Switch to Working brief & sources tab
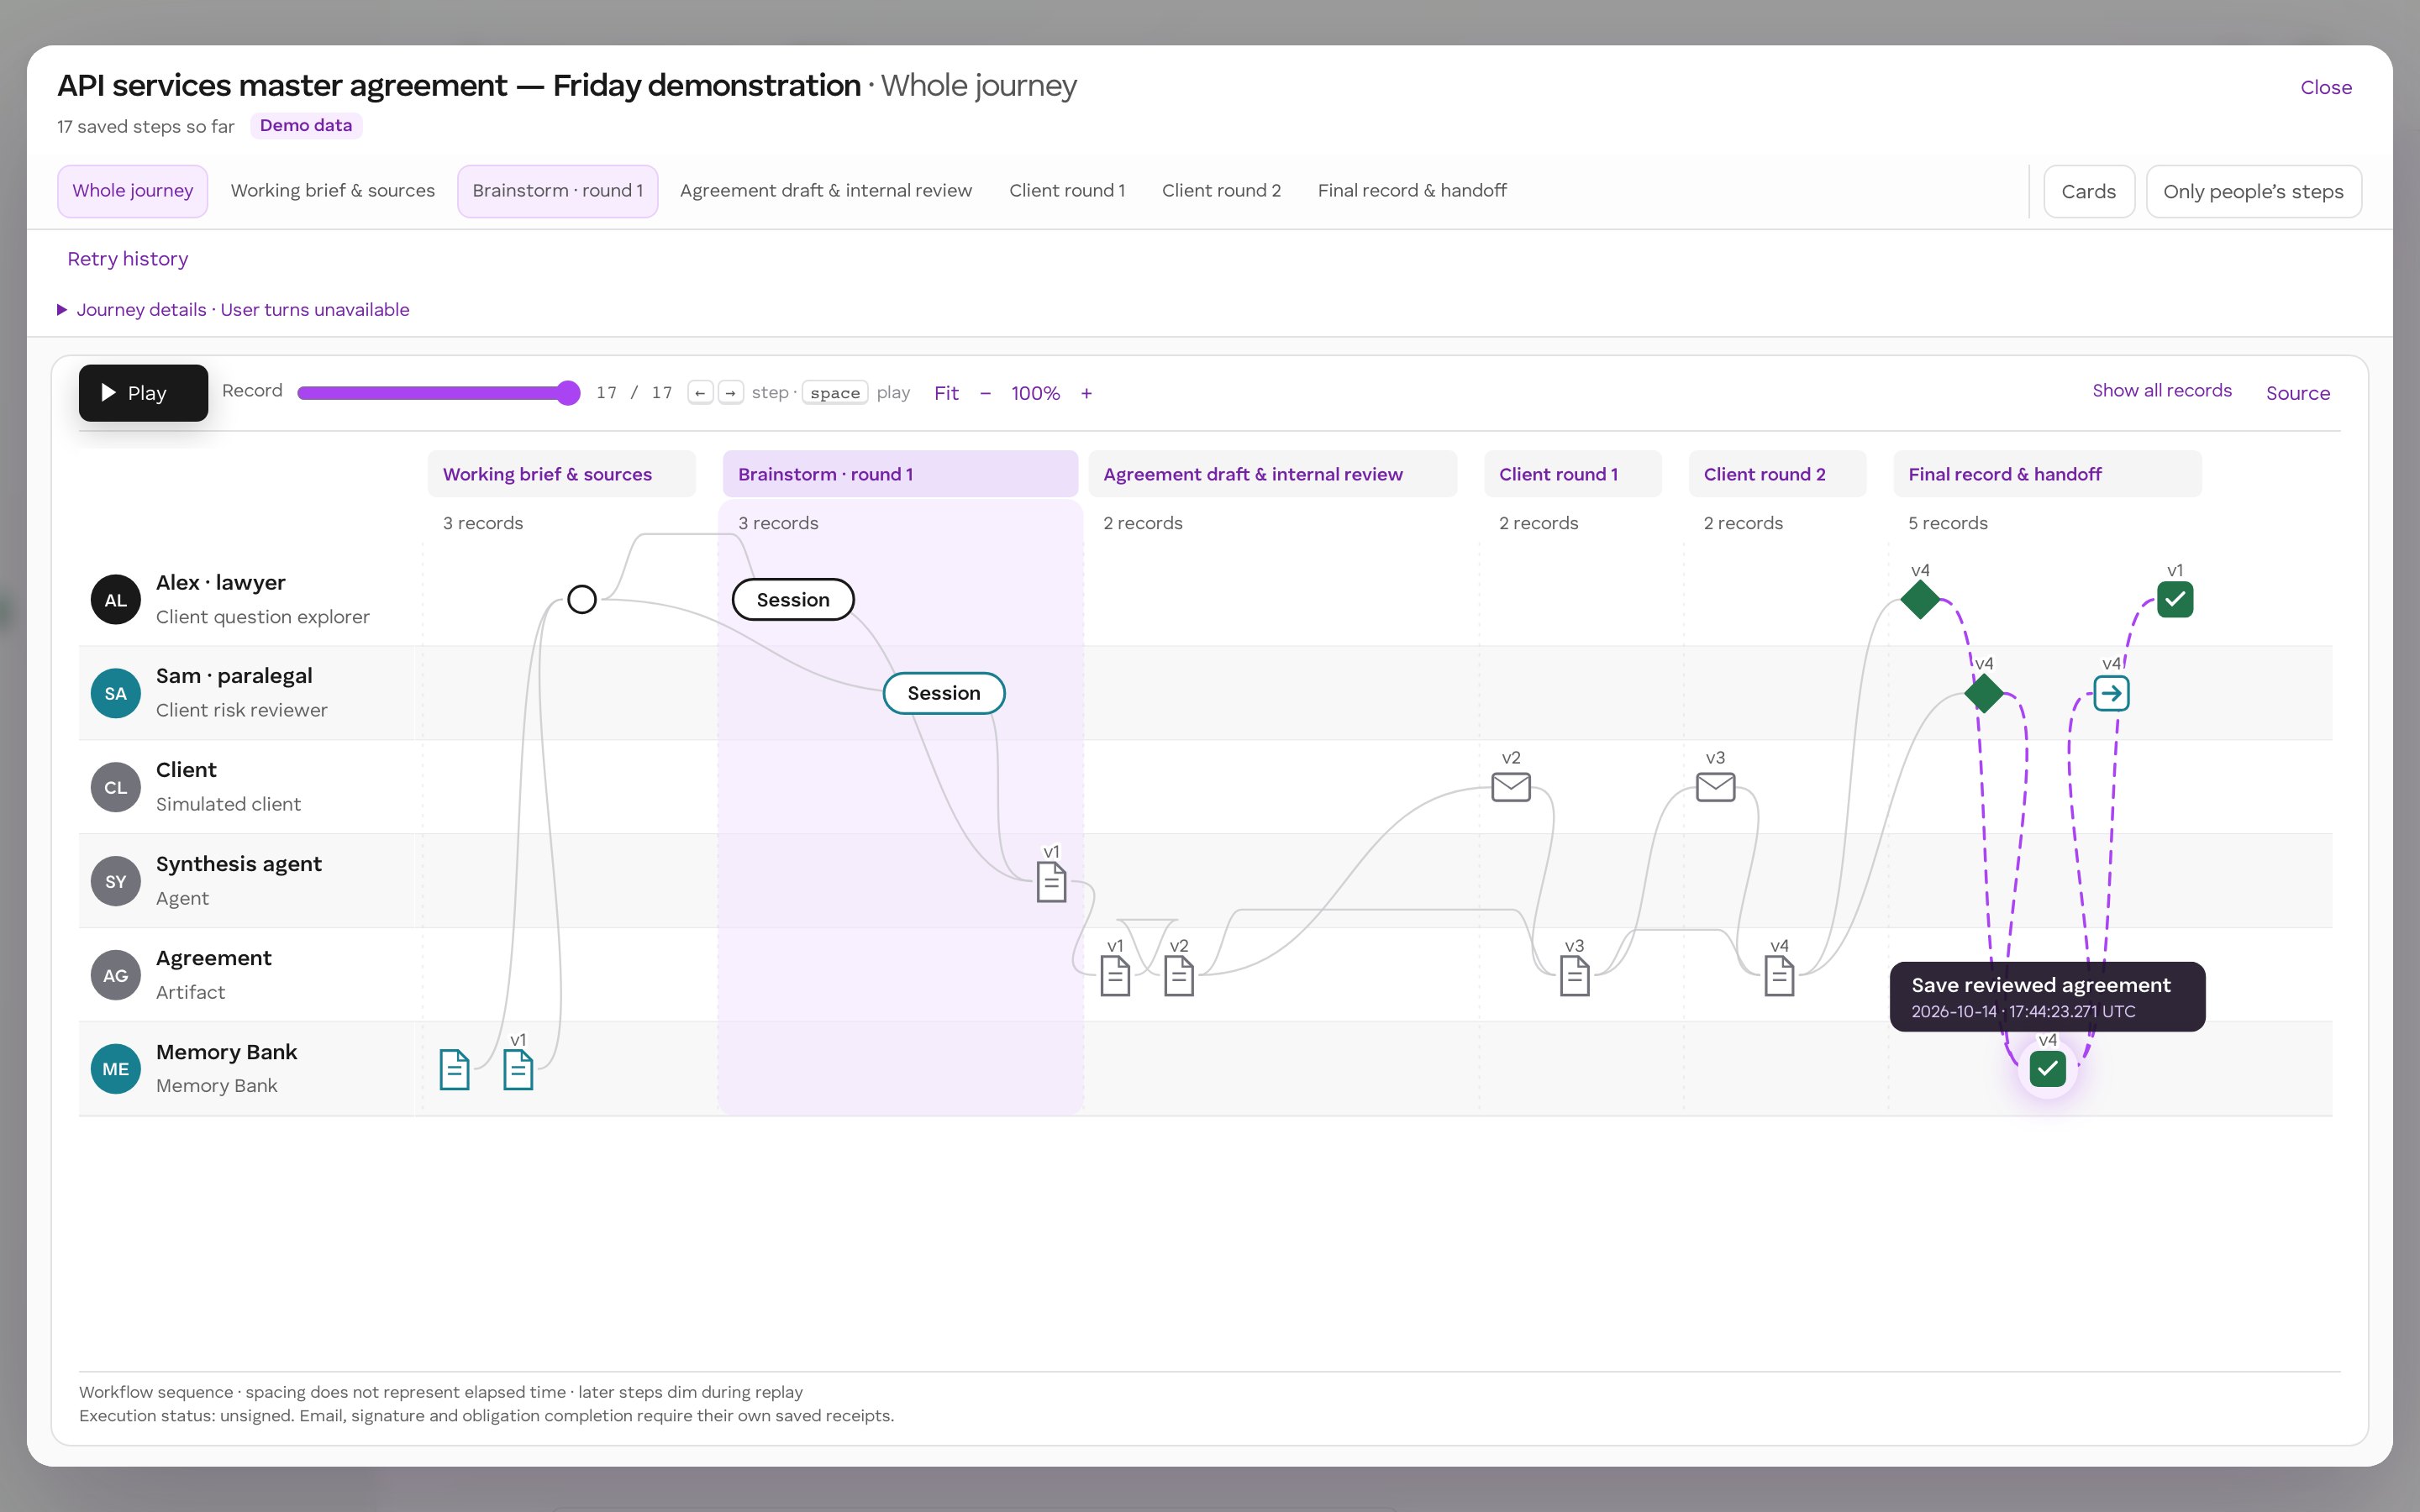The height and width of the screenshot is (1512, 2420). point(333,191)
